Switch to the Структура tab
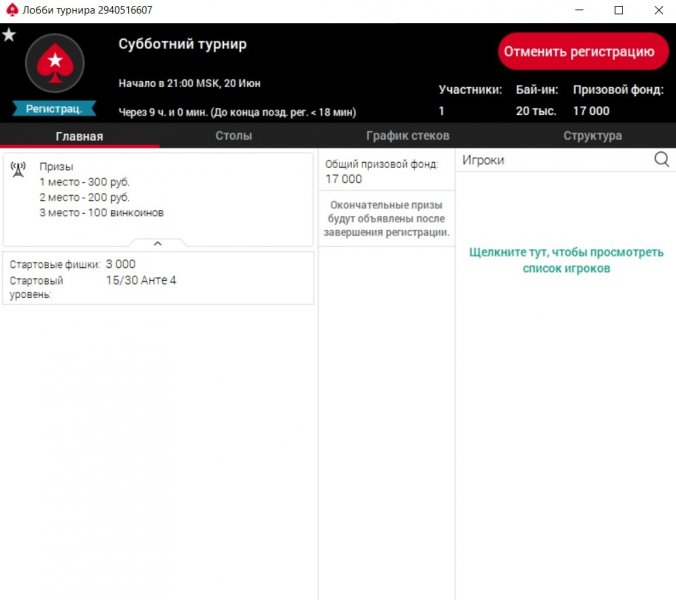Screen dimensions: 676x600 click(x=592, y=136)
